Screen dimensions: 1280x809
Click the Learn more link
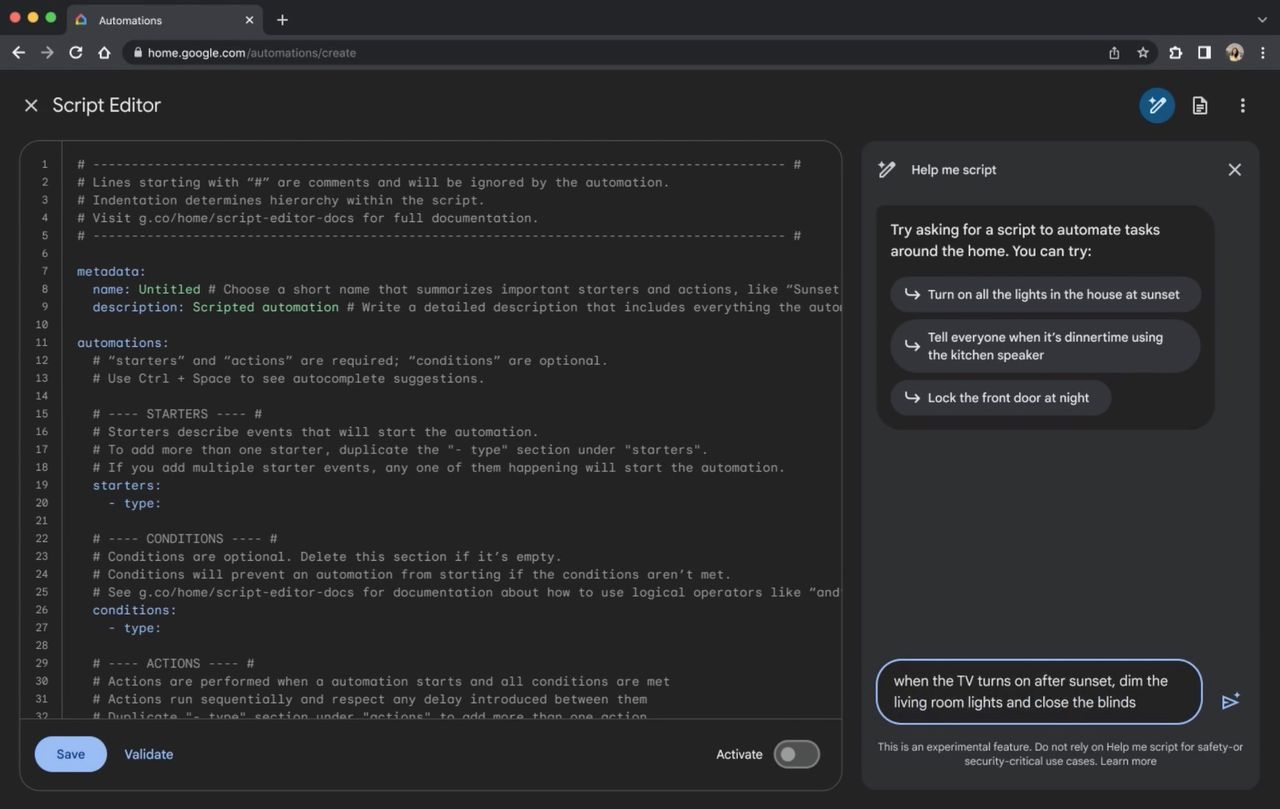[x=1128, y=761]
